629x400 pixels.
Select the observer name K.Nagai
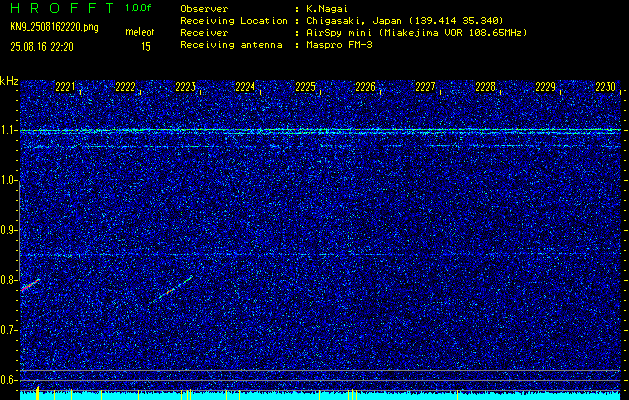click(x=327, y=9)
